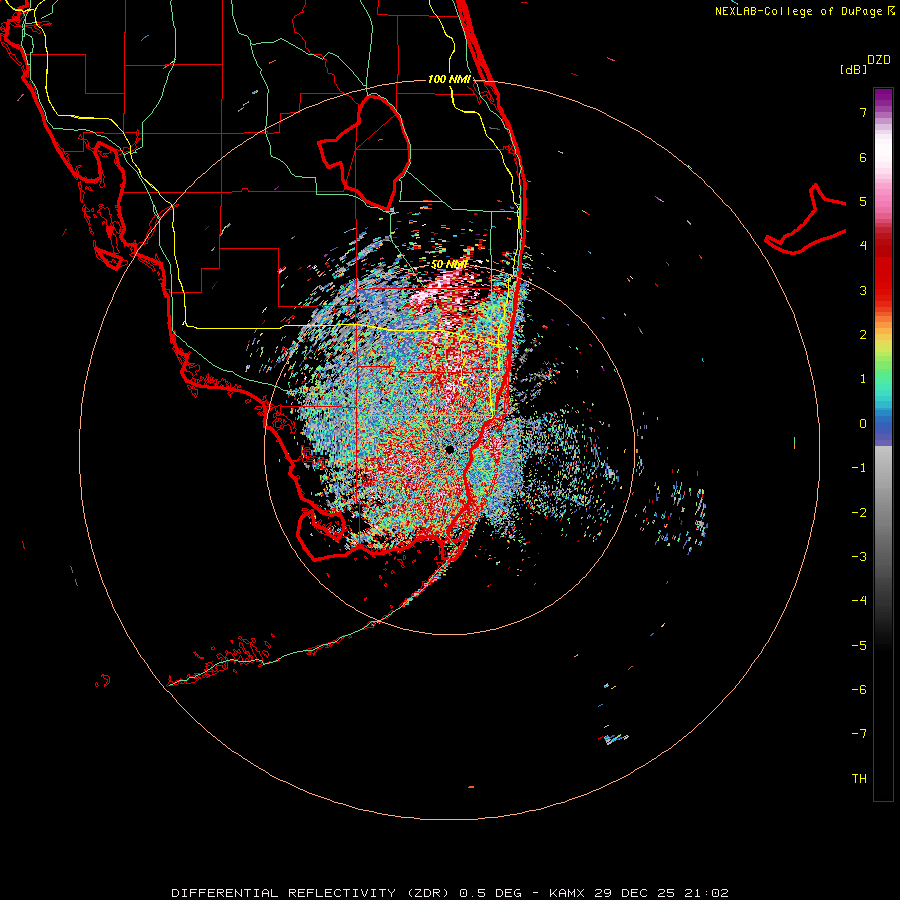Click the 'TH' label on colorbar
This screenshot has height=900, width=900.
(859, 779)
